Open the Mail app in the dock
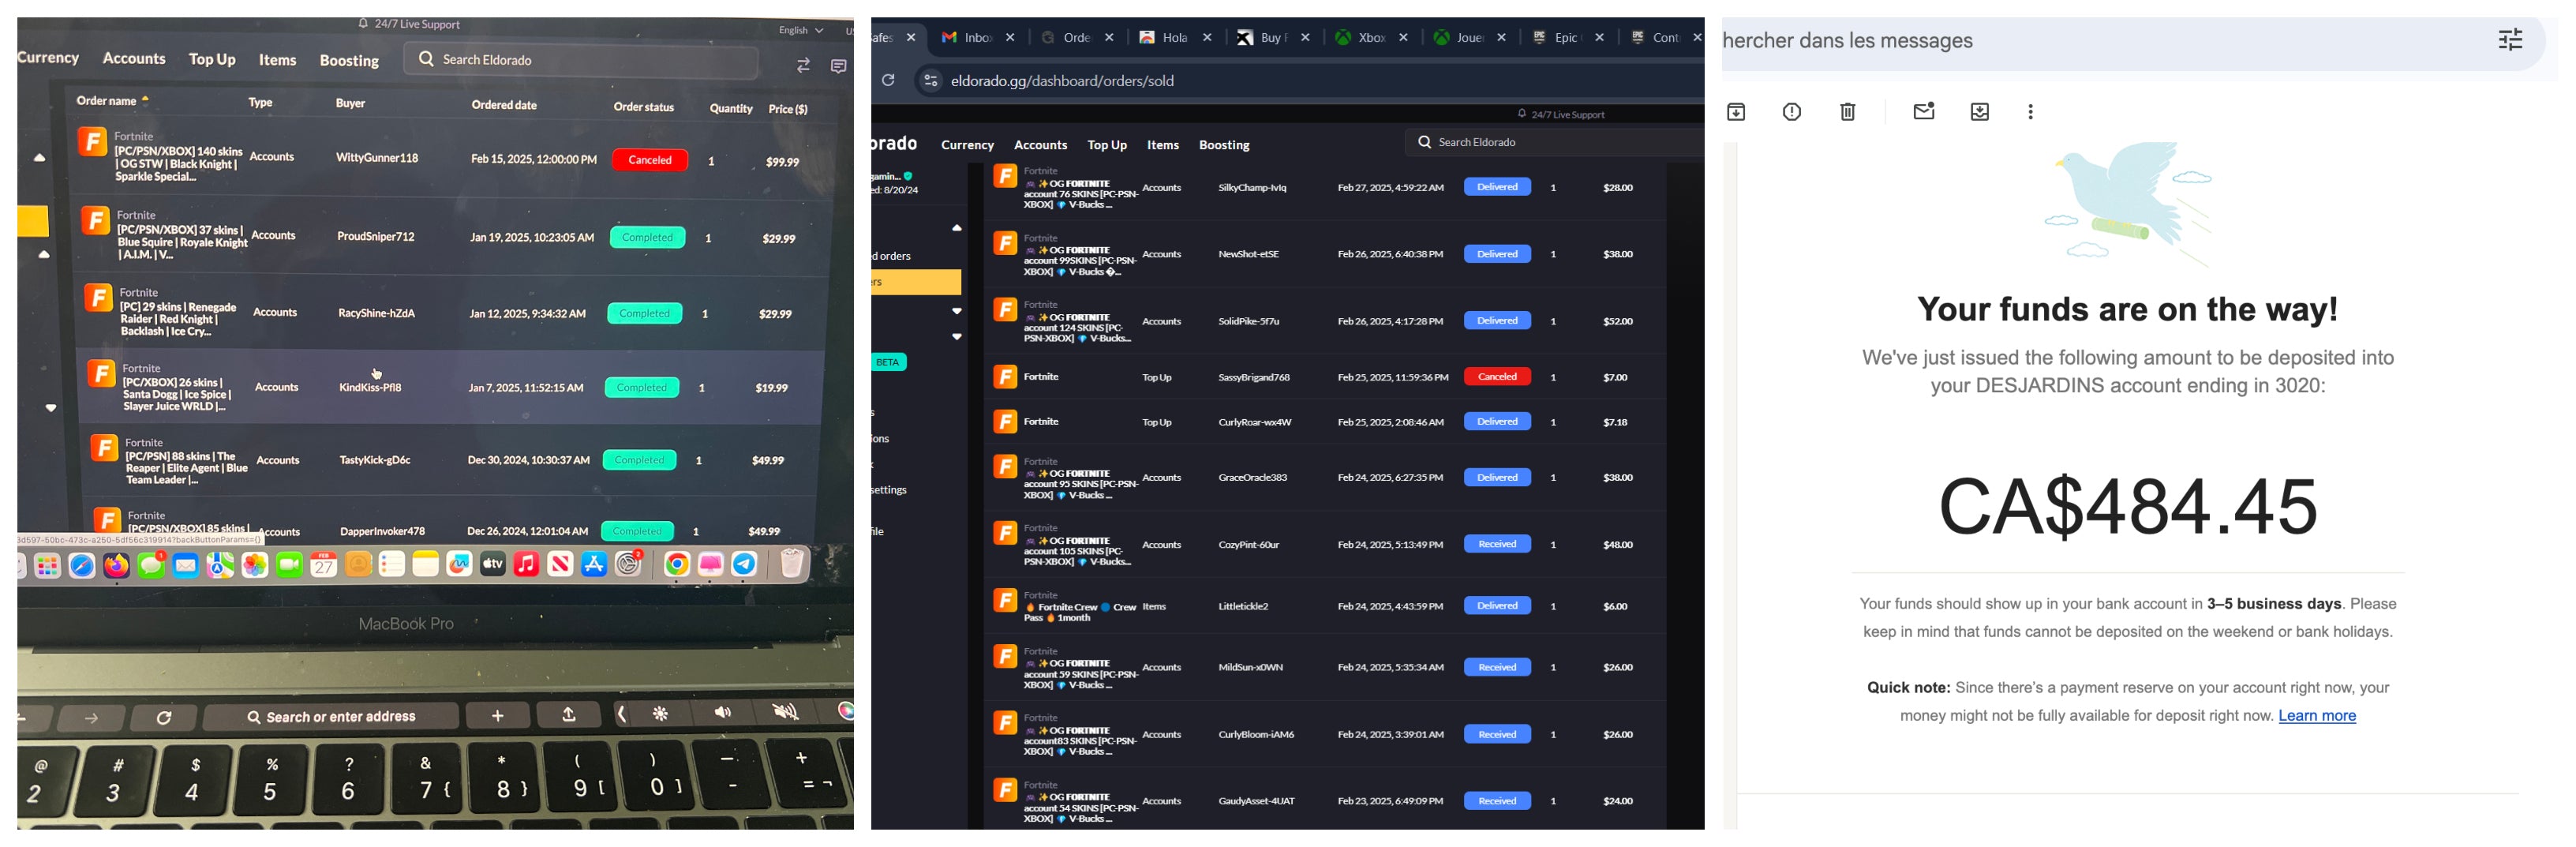 (186, 566)
